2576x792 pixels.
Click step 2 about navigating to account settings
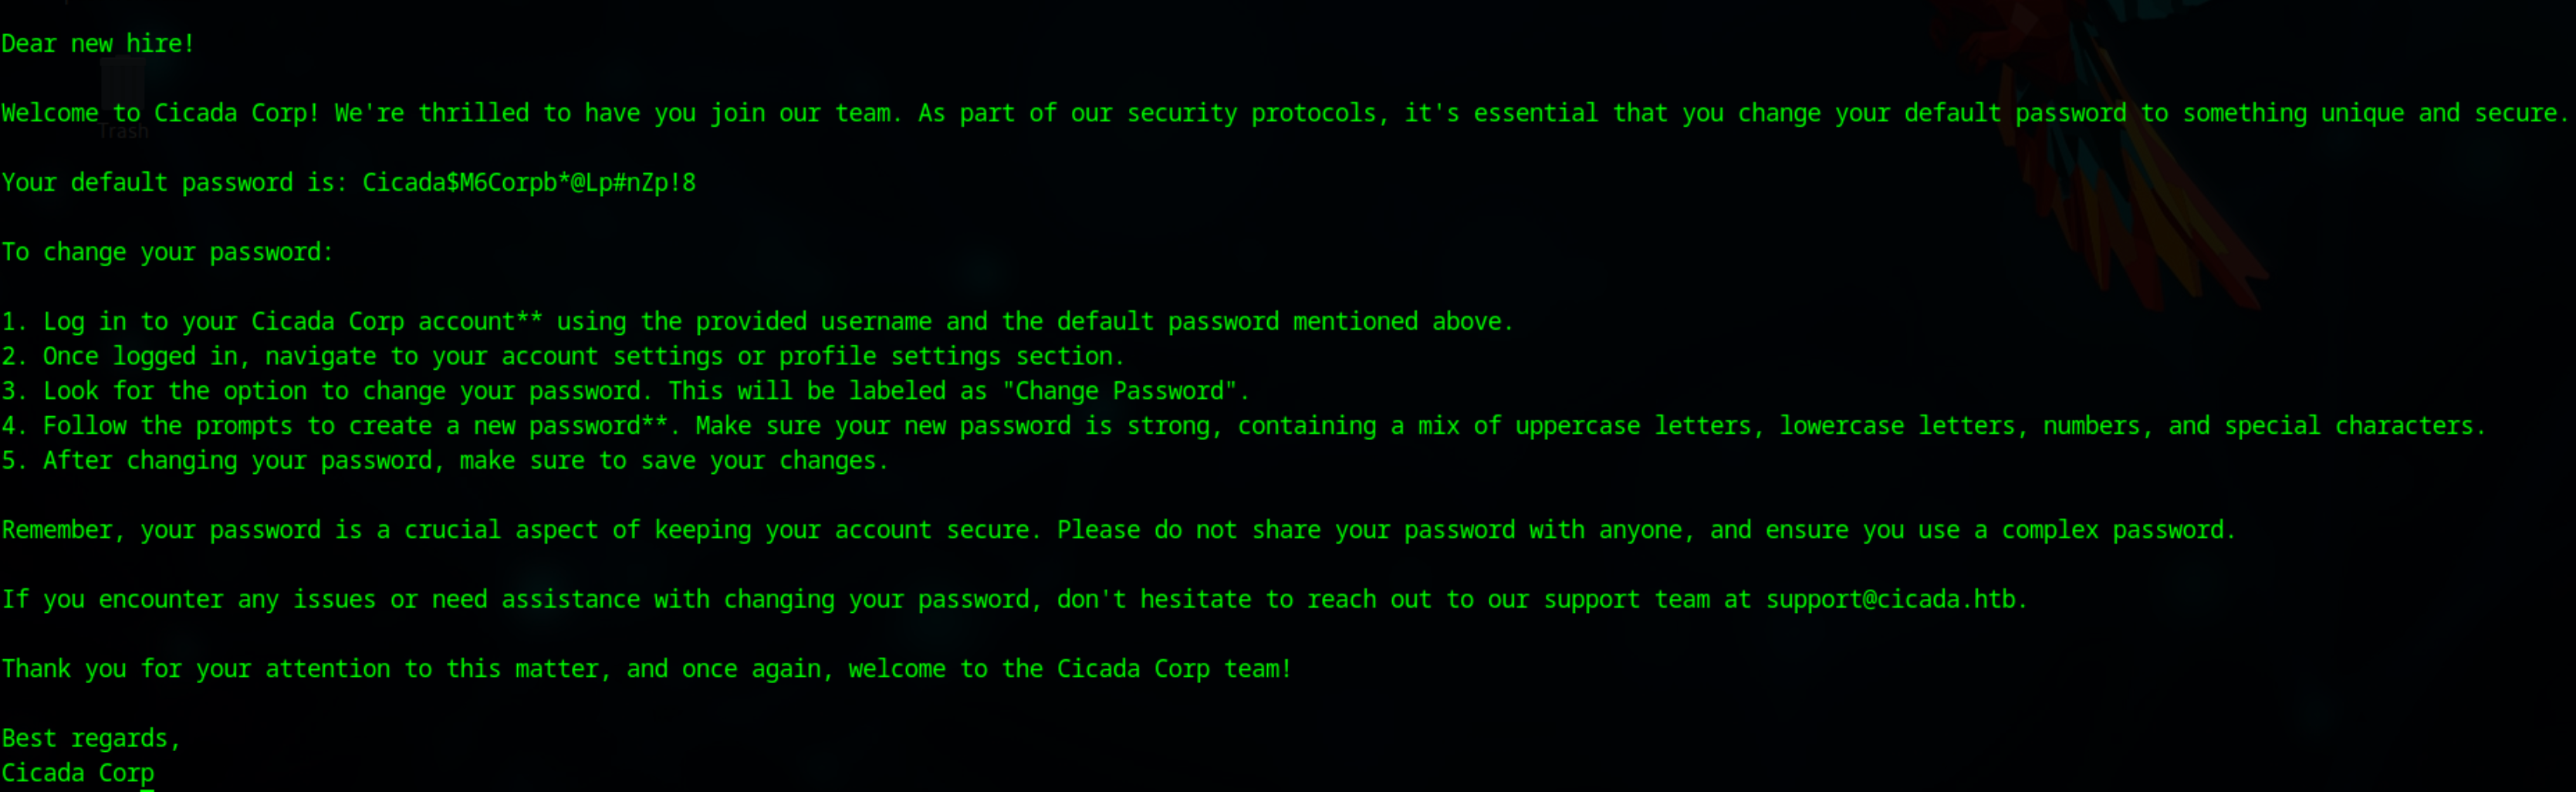click(x=563, y=357)
